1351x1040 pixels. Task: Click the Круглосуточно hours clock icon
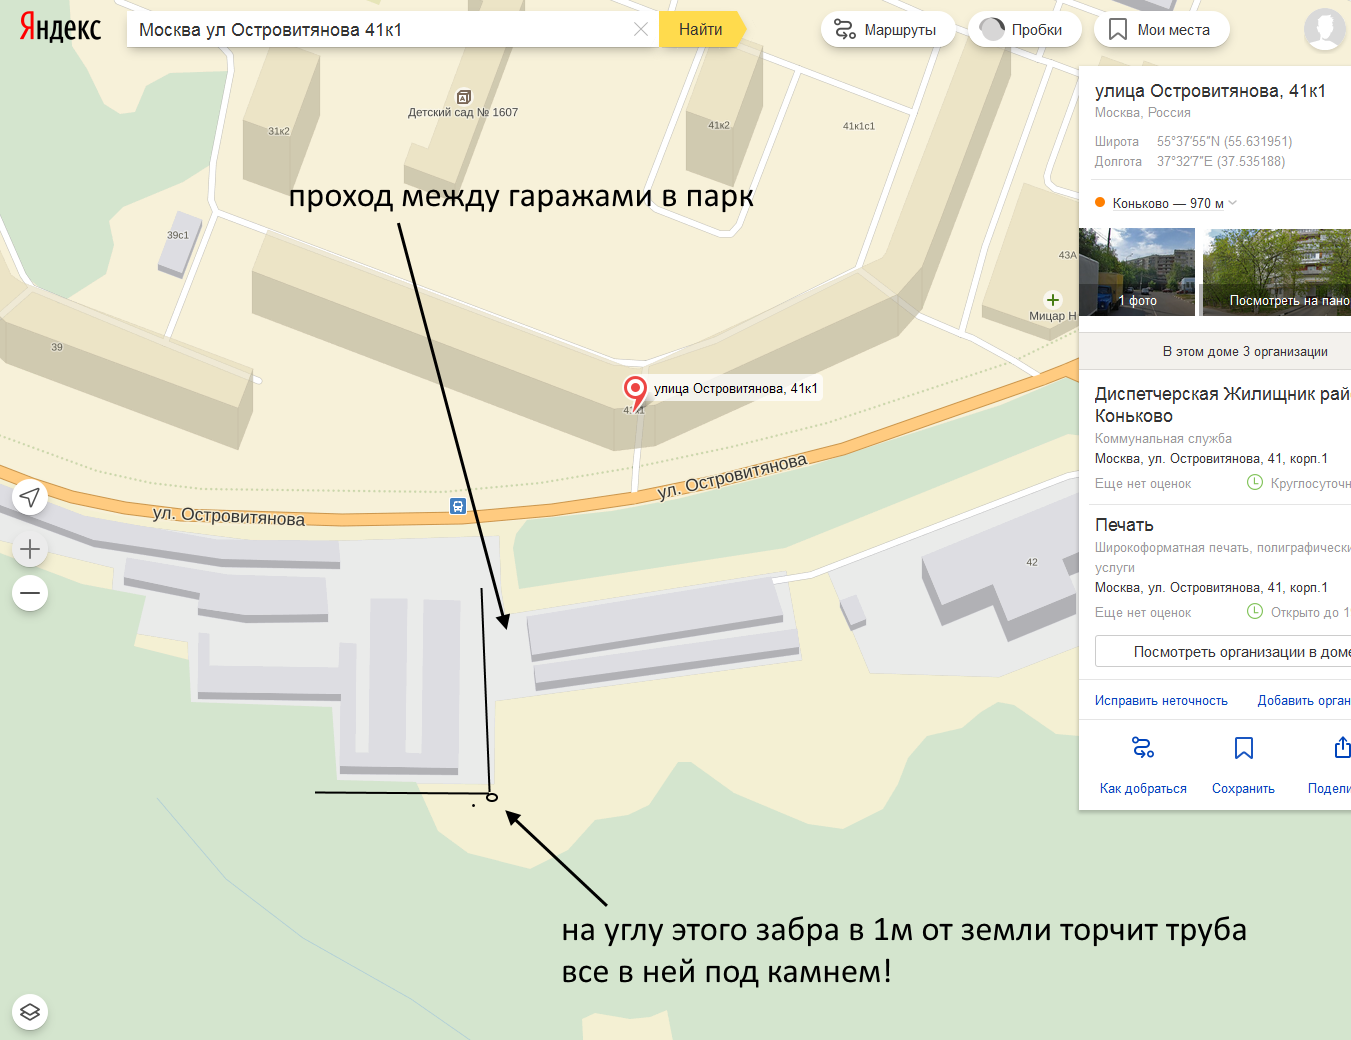[1255, 483]
